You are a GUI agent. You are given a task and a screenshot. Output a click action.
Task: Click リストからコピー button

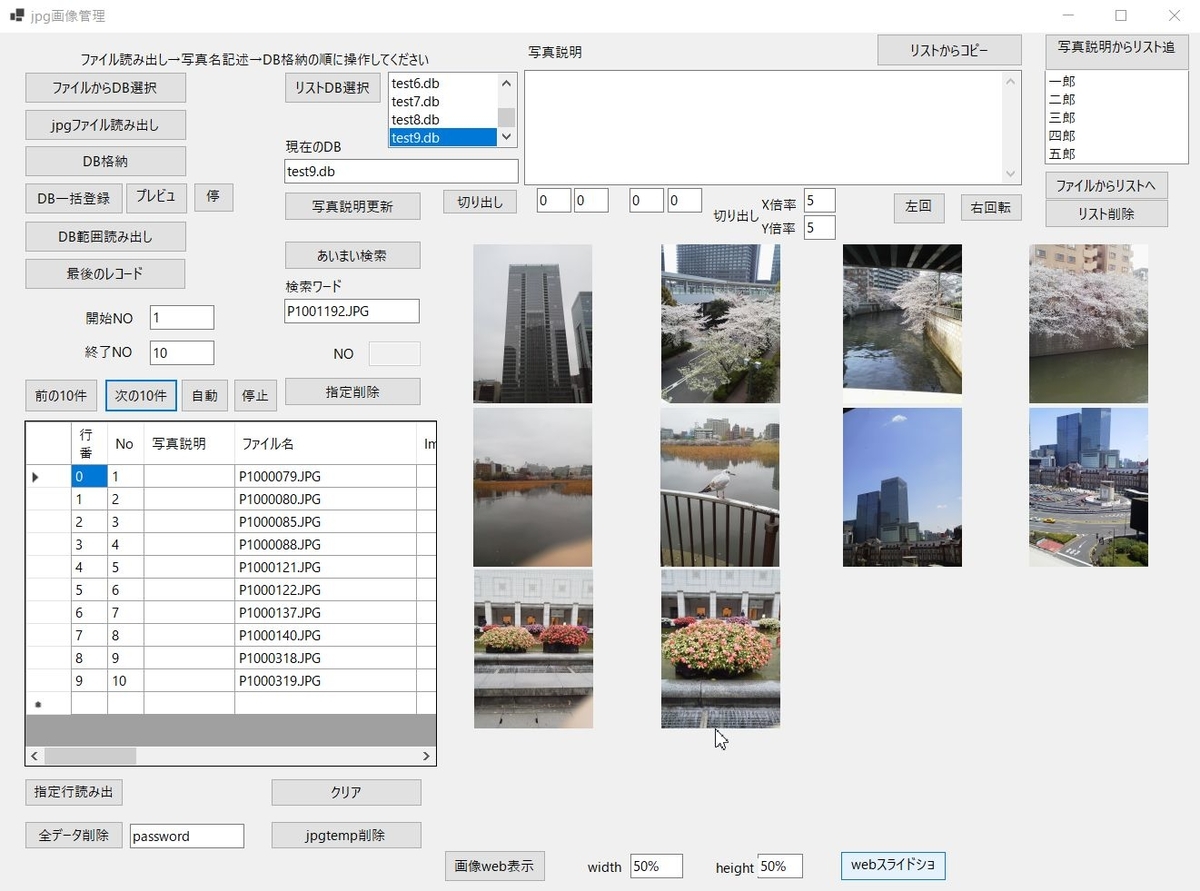point(949,50)
